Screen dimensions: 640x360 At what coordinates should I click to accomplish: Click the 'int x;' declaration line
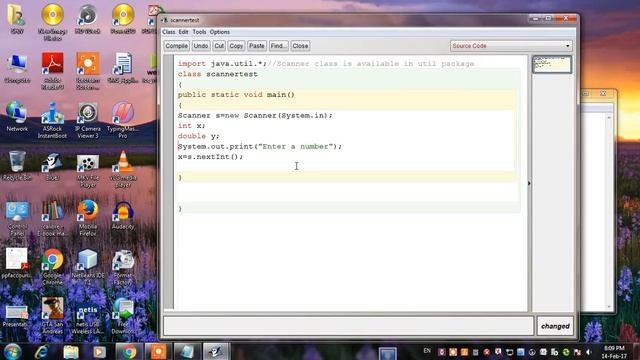point(191,126)
